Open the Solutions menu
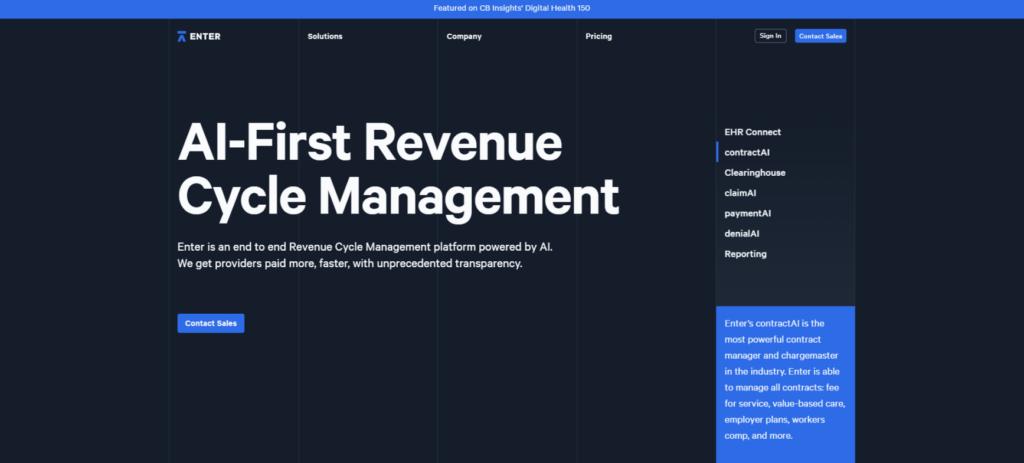This screenshot has width=1024, height=463. click(325, 37)
